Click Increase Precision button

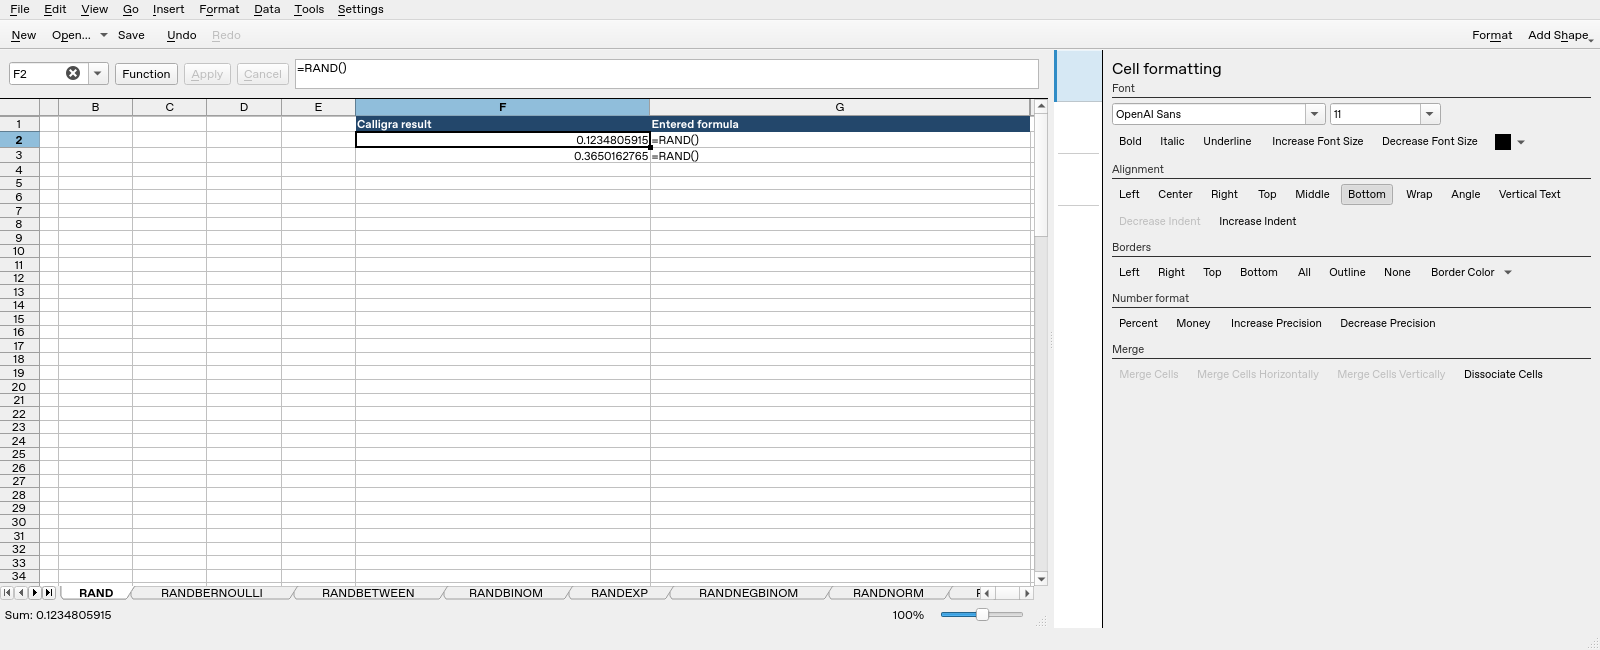point(1276,324)
